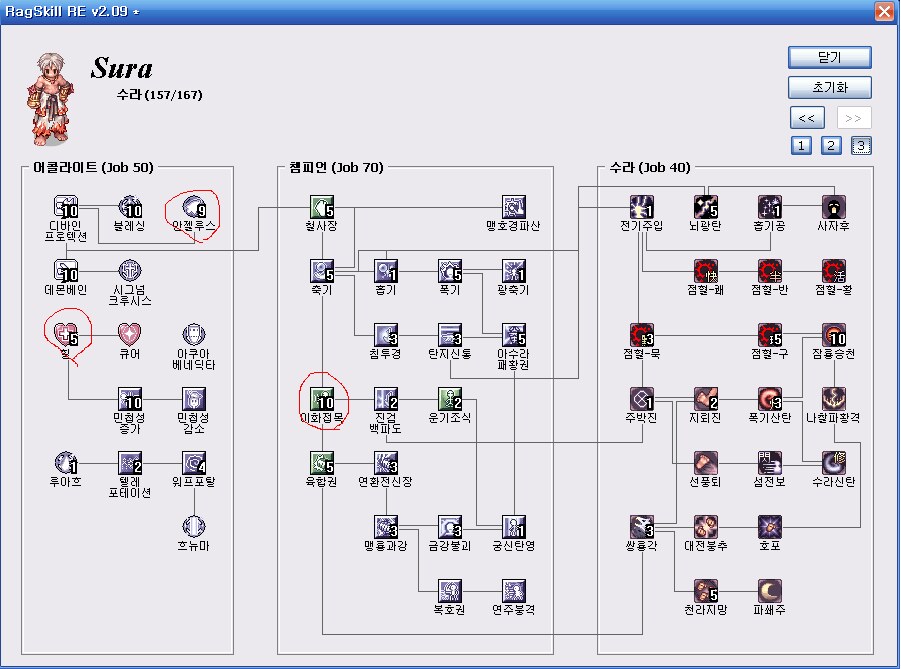The height and width of the screenshot is (669, 901).
Task: Select the 사자후 skill icon
Action: tap(834, 207)
